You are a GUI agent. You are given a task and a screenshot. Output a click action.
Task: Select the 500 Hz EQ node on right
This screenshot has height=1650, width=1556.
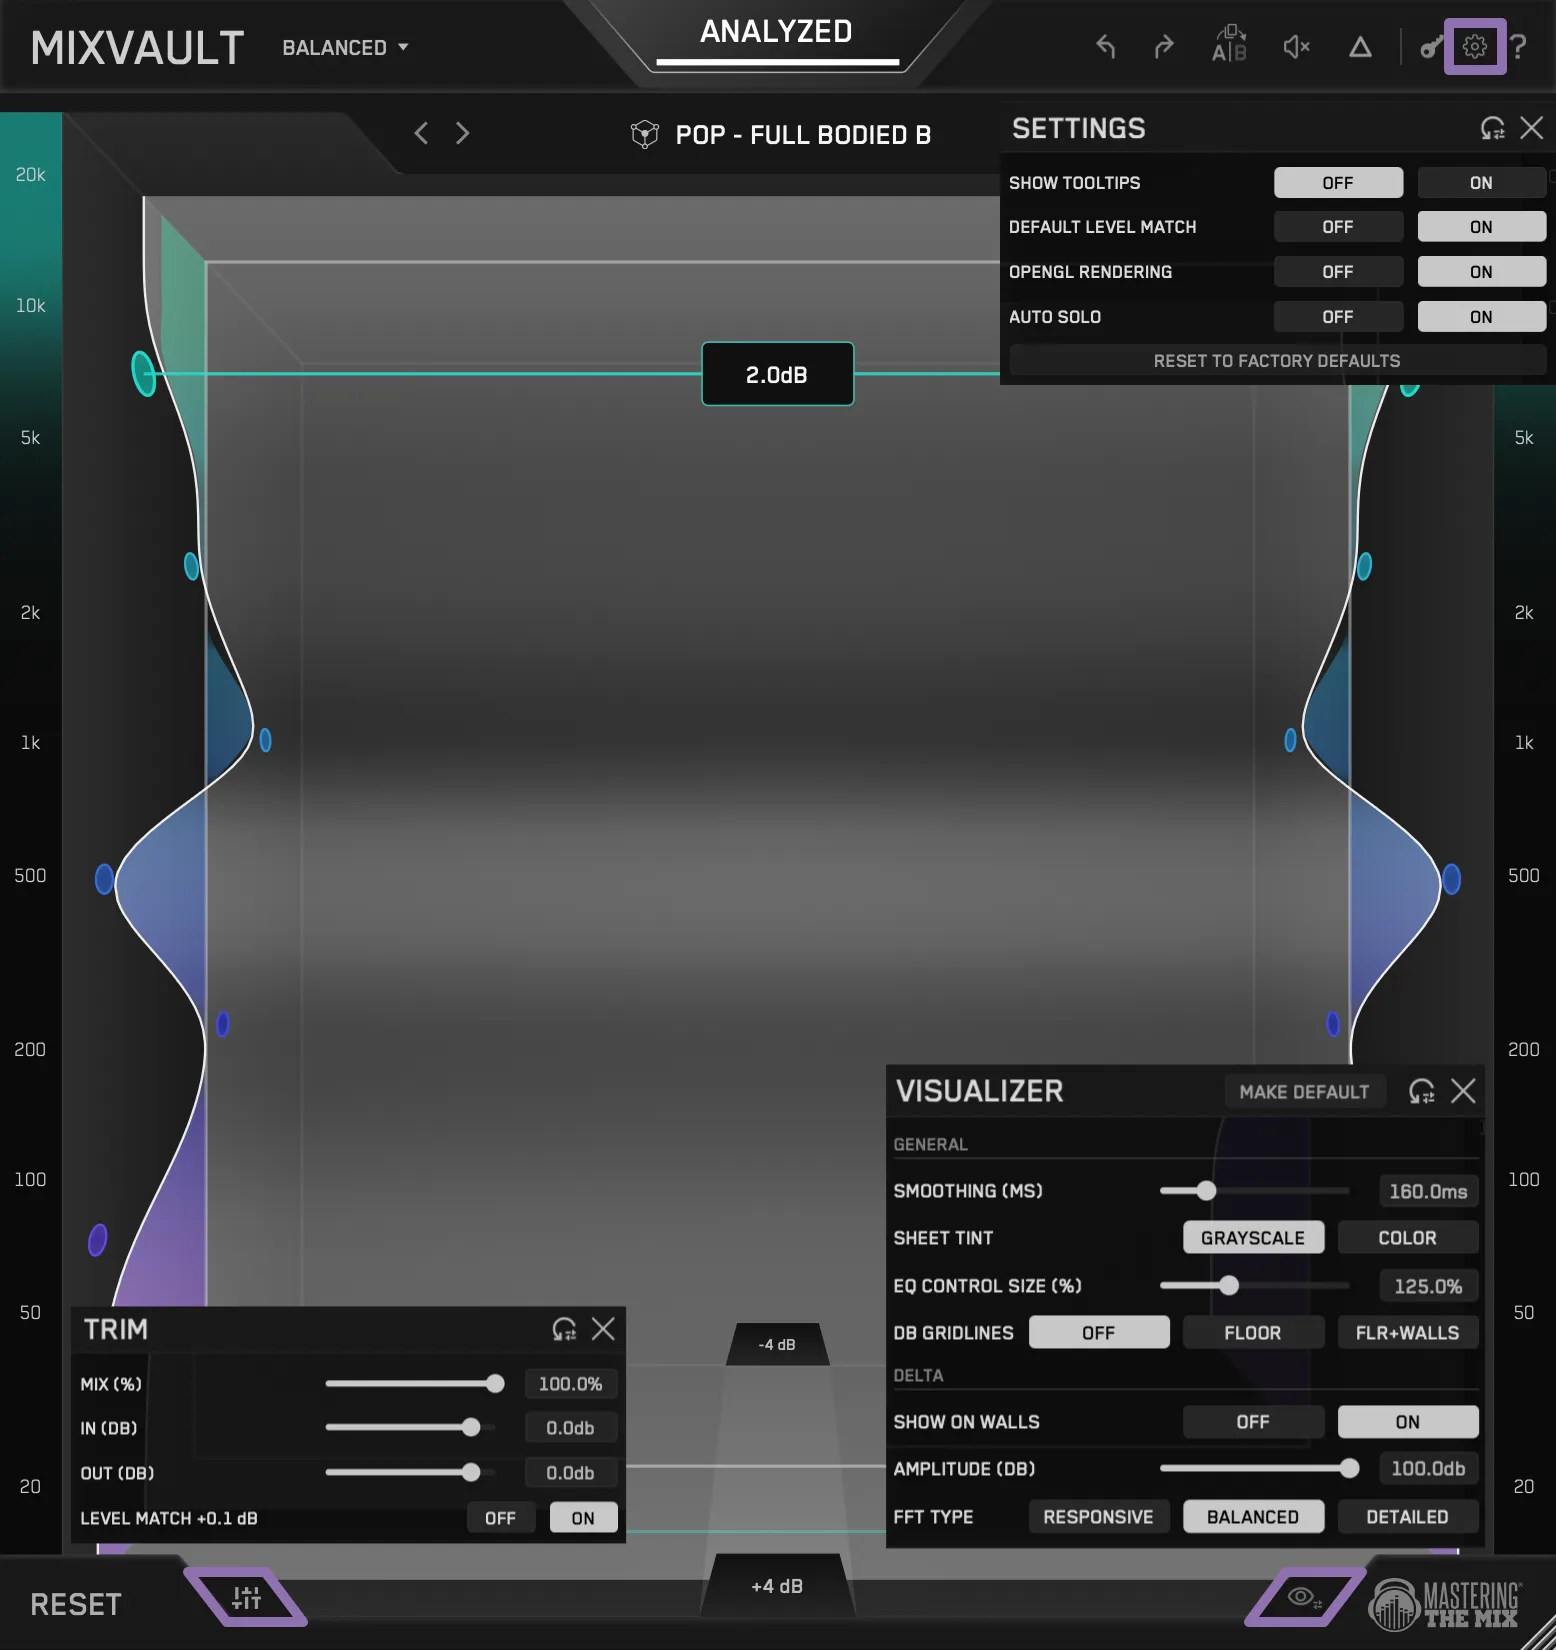coord(1451,879)
